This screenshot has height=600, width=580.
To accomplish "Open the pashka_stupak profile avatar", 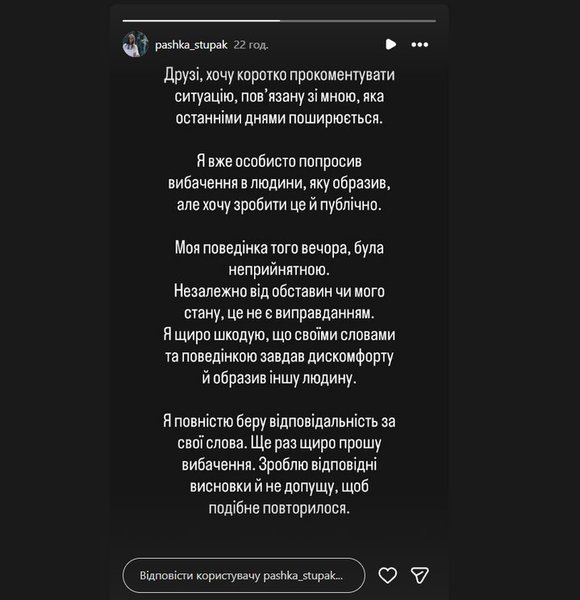I will 135,44.
